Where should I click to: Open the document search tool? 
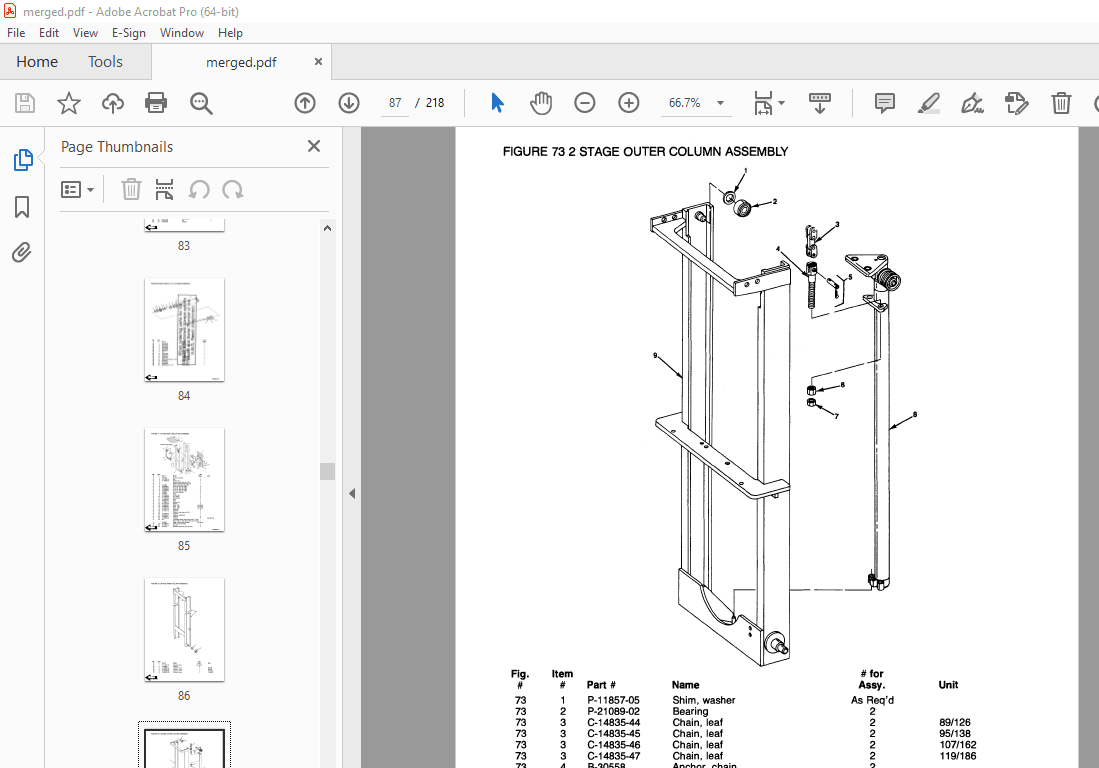point(200,103)
